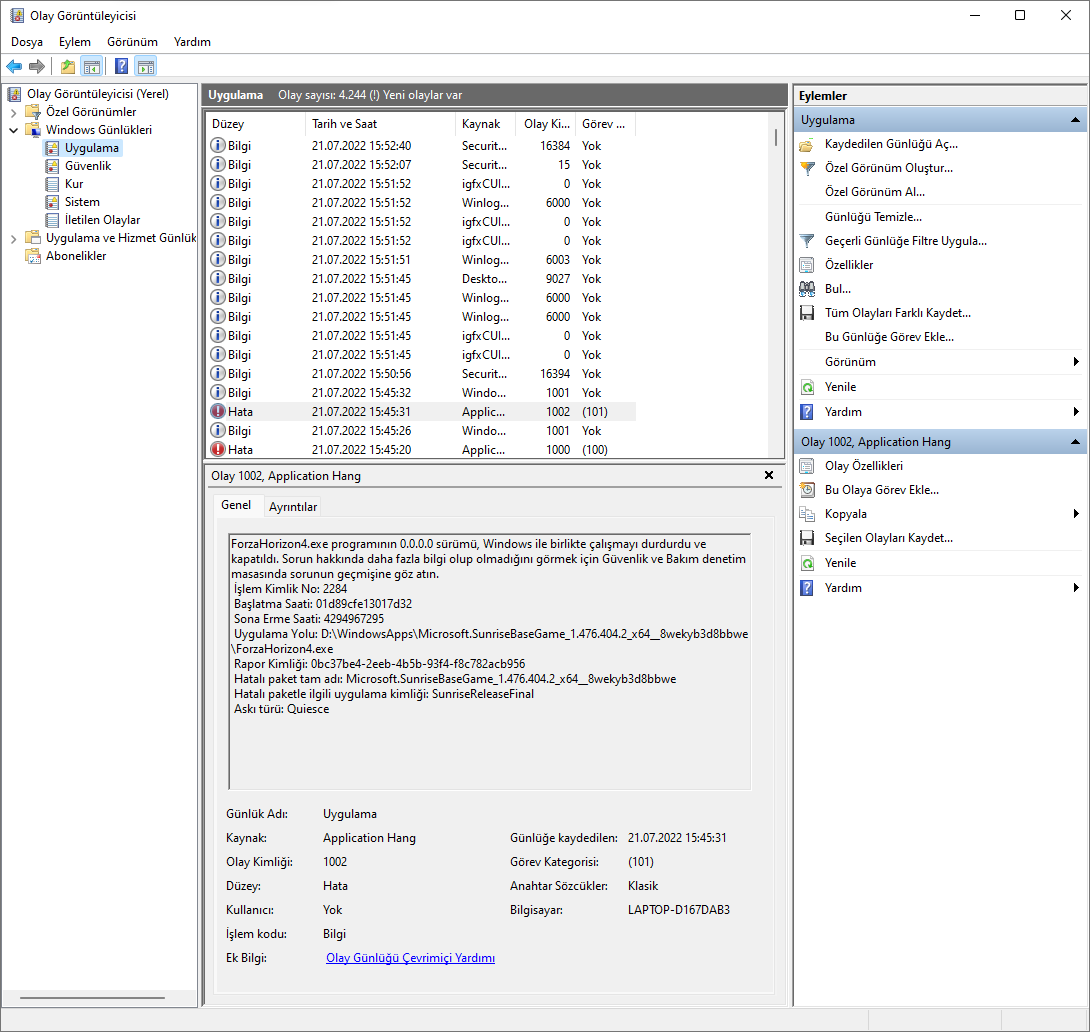Close the Olay 1002 preview pane
The width and height of the screenshot is (1090, 1032).
(768, 476)
